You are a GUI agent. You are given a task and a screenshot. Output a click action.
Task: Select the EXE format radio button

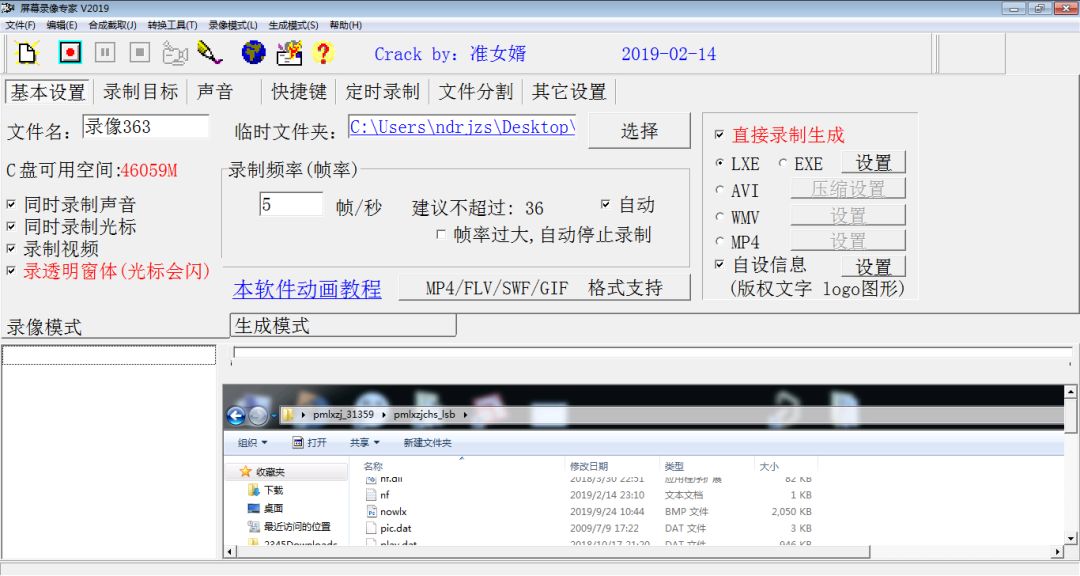[782, 163]
